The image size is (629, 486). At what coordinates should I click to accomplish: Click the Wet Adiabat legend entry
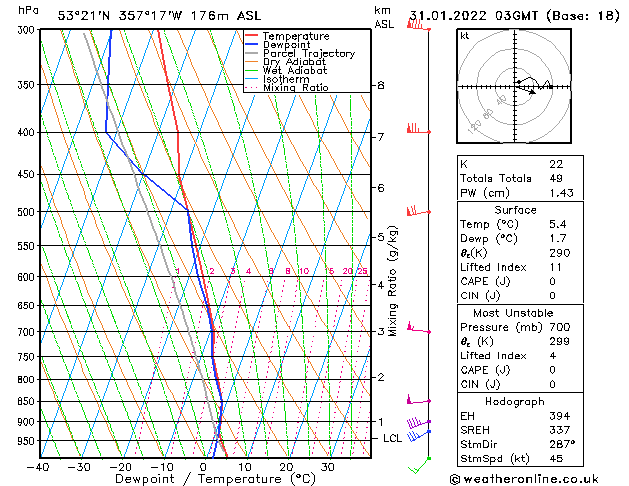(x=294, y=71)
